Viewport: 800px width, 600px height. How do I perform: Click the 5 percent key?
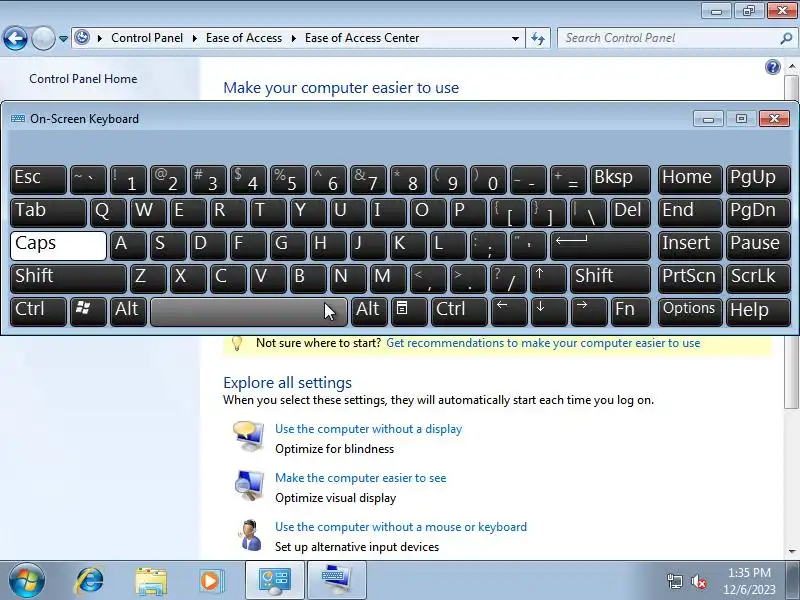click(x=288, y=180)
